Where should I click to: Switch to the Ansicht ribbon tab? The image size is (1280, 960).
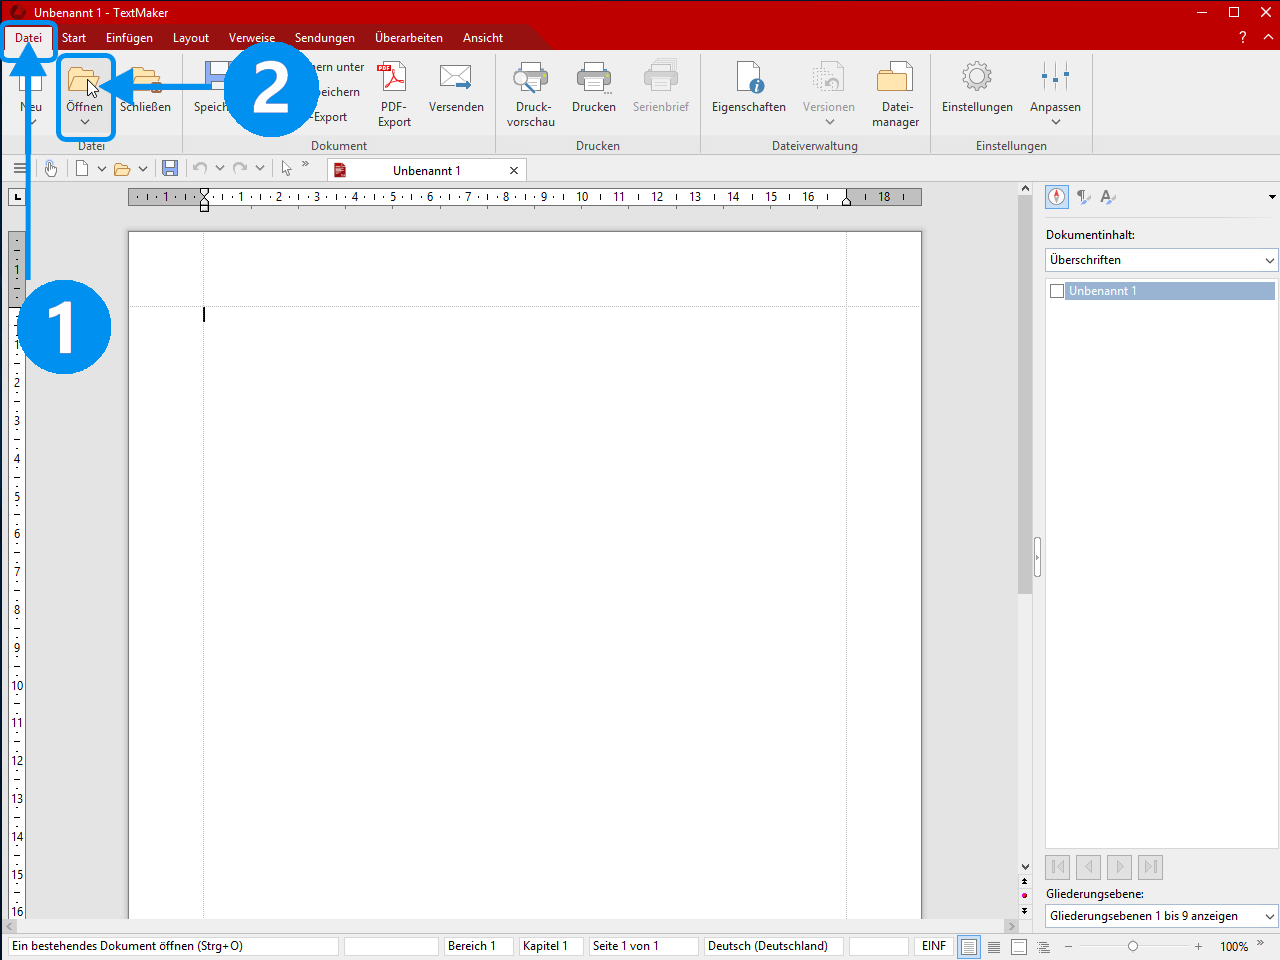click(483, 38)
